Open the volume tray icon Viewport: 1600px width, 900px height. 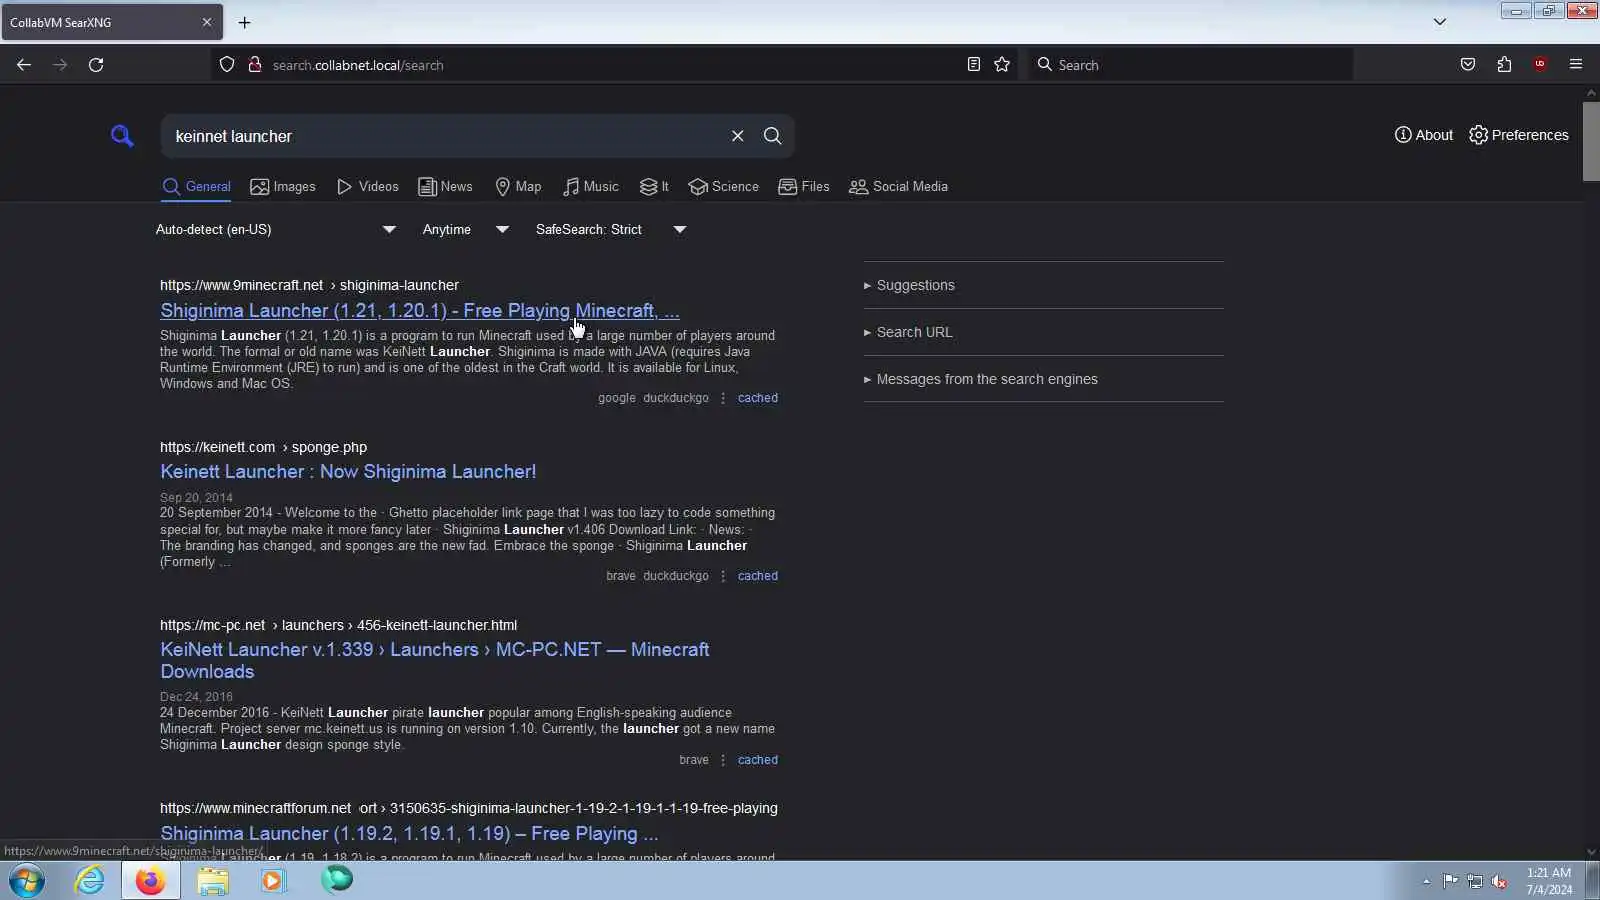pos(1499,881)
